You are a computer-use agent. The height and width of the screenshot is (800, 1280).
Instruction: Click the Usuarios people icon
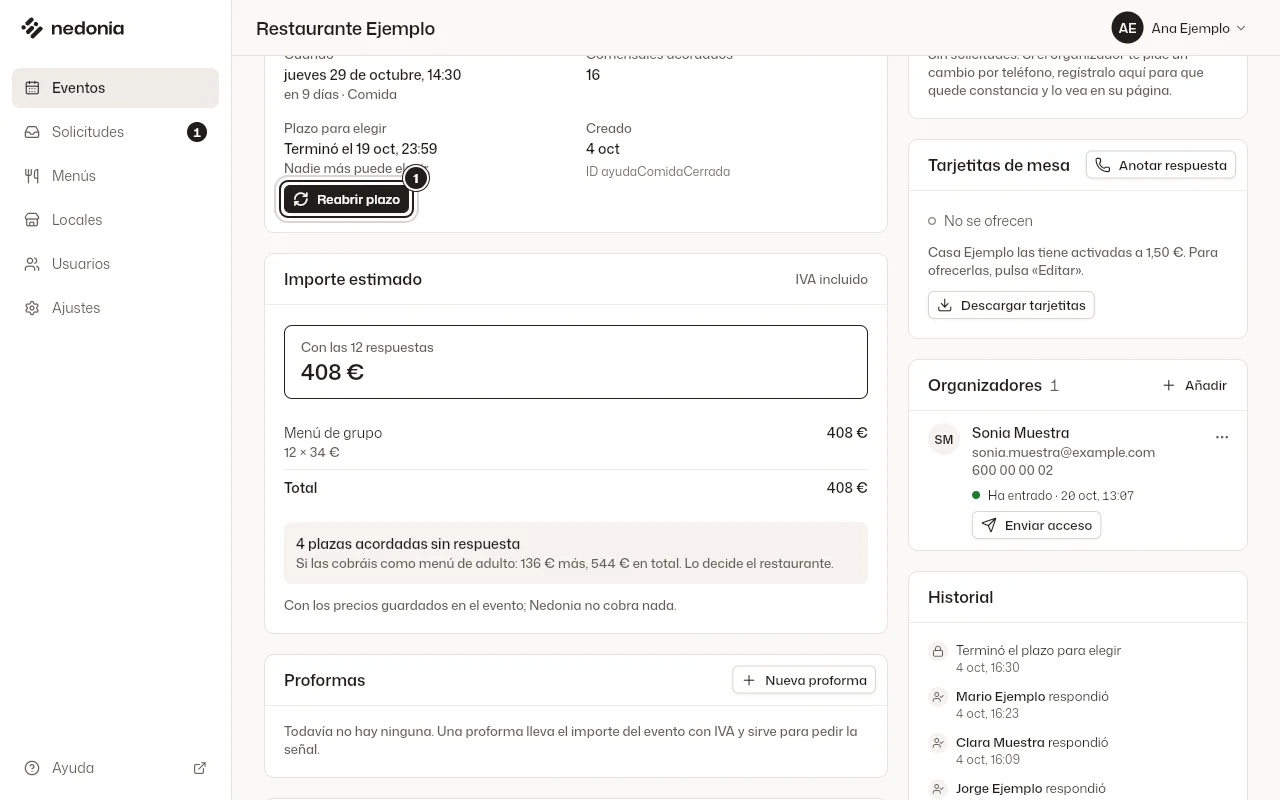point(32,264)
